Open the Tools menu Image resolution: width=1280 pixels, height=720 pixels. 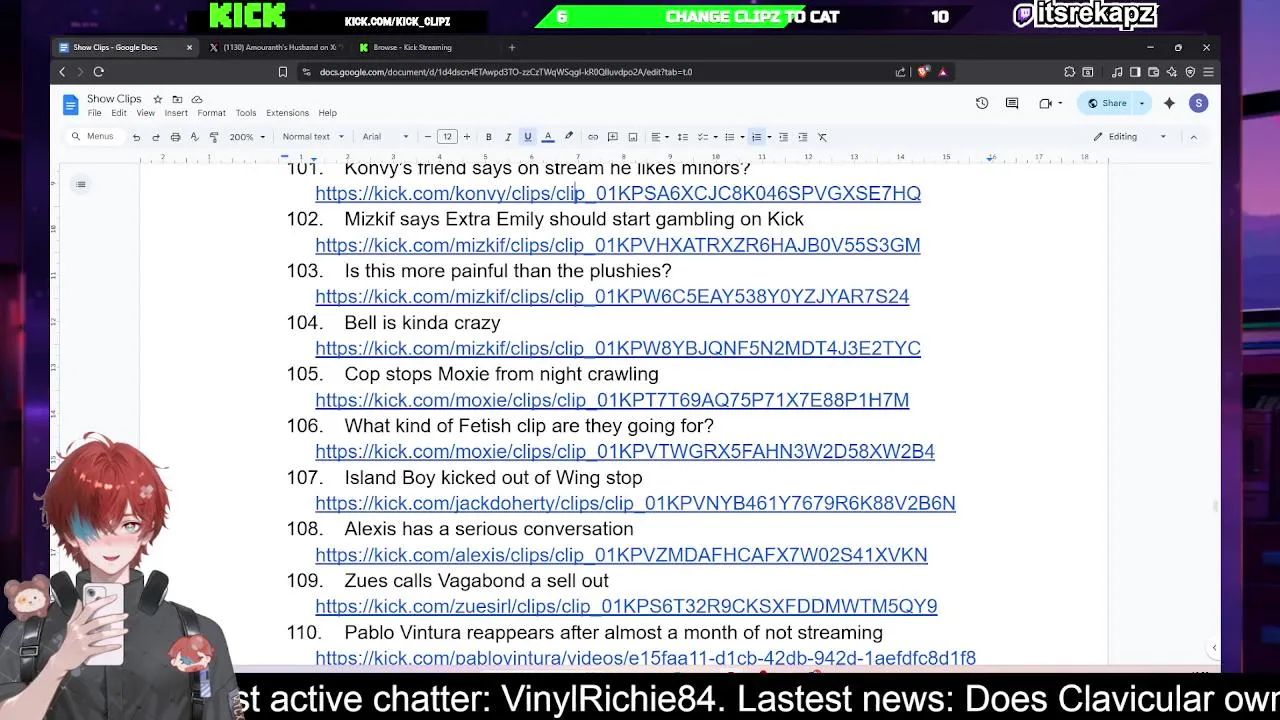tap(246, 113)
